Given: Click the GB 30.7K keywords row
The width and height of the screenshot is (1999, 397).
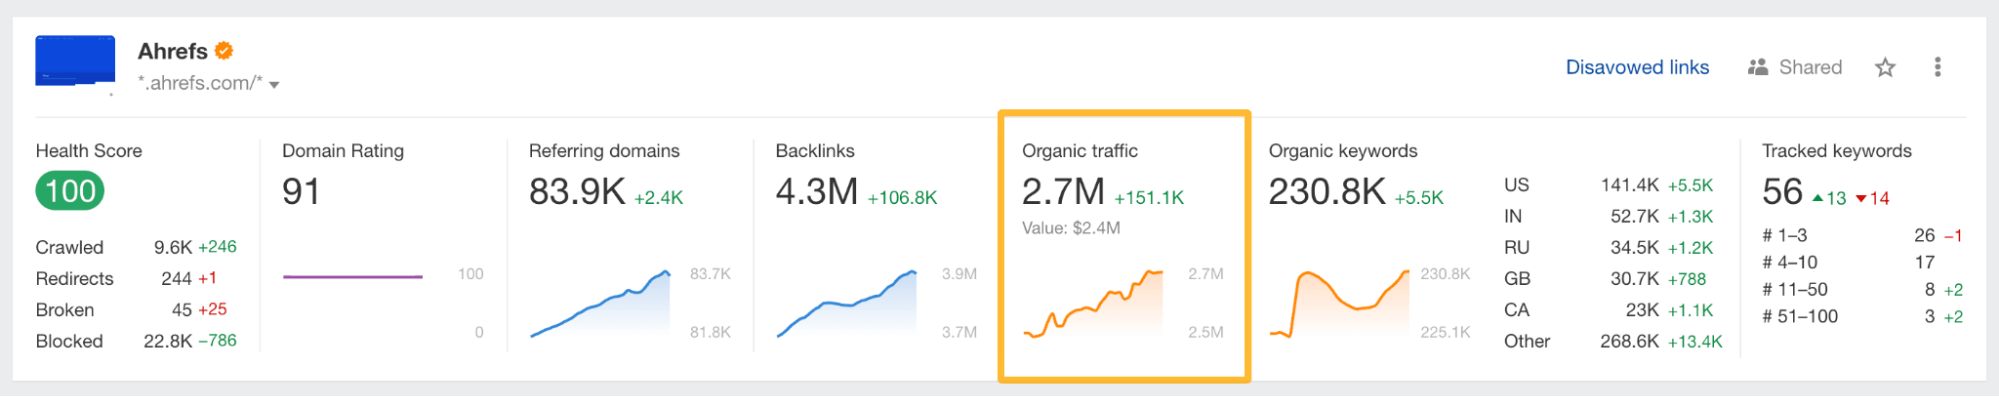Looking at the screenshot, I should [1605, 279].
